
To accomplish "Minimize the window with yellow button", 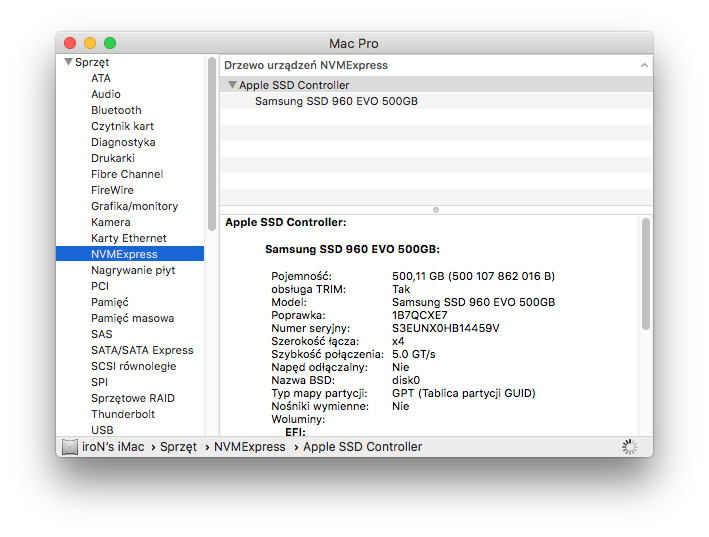I will click(90, 43).
